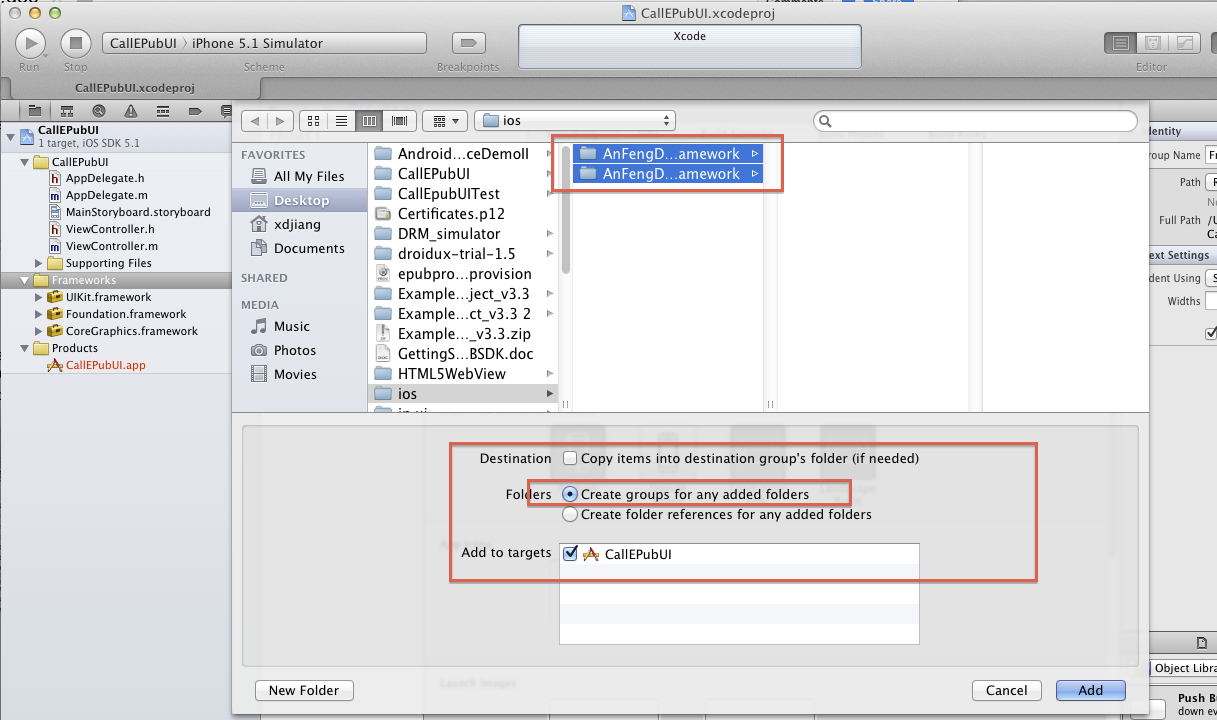The image size is (1217, 720).
Task: Go forward in the file browser
Action: [x=281, y=120]
